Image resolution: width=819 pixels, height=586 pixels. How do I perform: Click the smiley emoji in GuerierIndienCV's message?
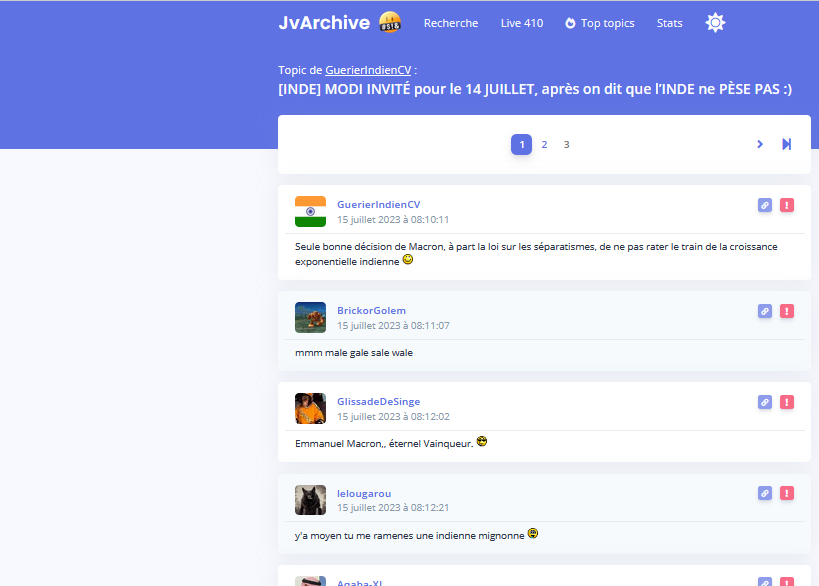pyautogui.click(x=408, y=259)
